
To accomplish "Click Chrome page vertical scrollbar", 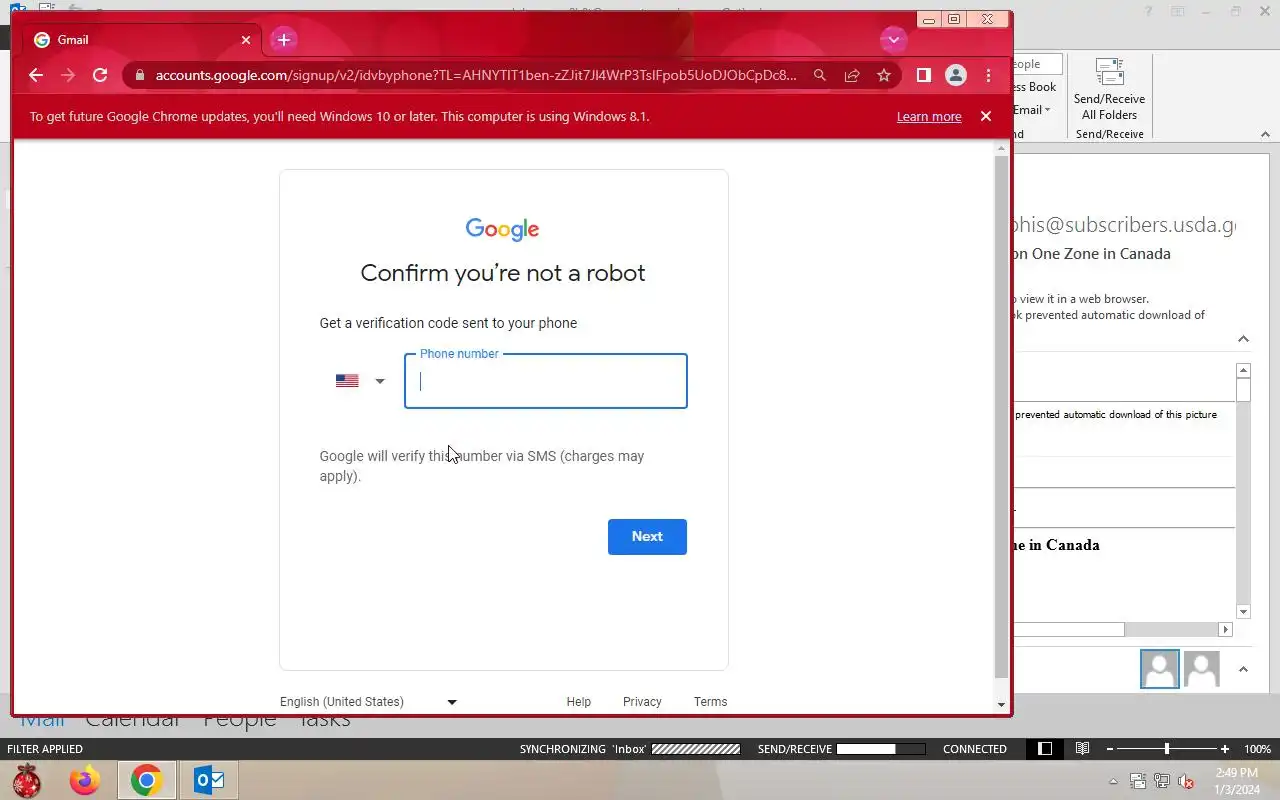I will (1002, 417).
